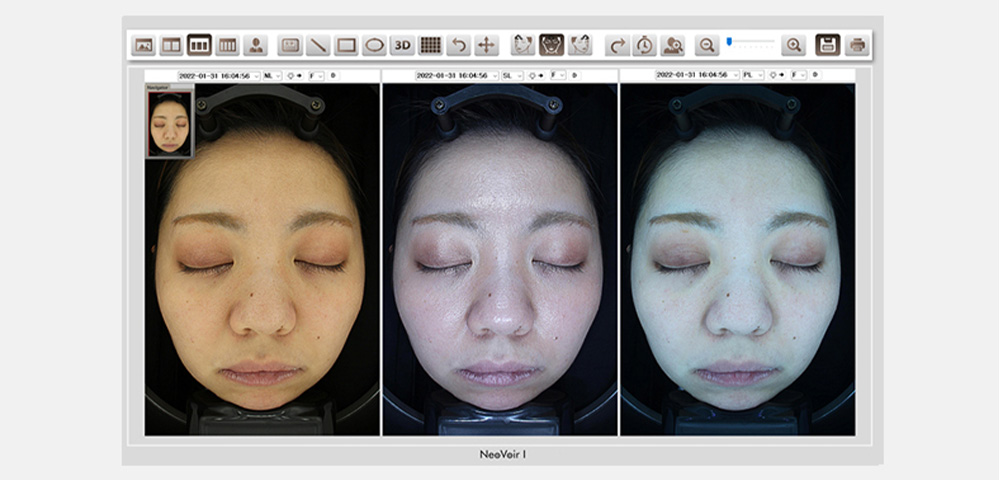Click the save floppy disk icon
1000x480 pixels.
tap(827, 45)
